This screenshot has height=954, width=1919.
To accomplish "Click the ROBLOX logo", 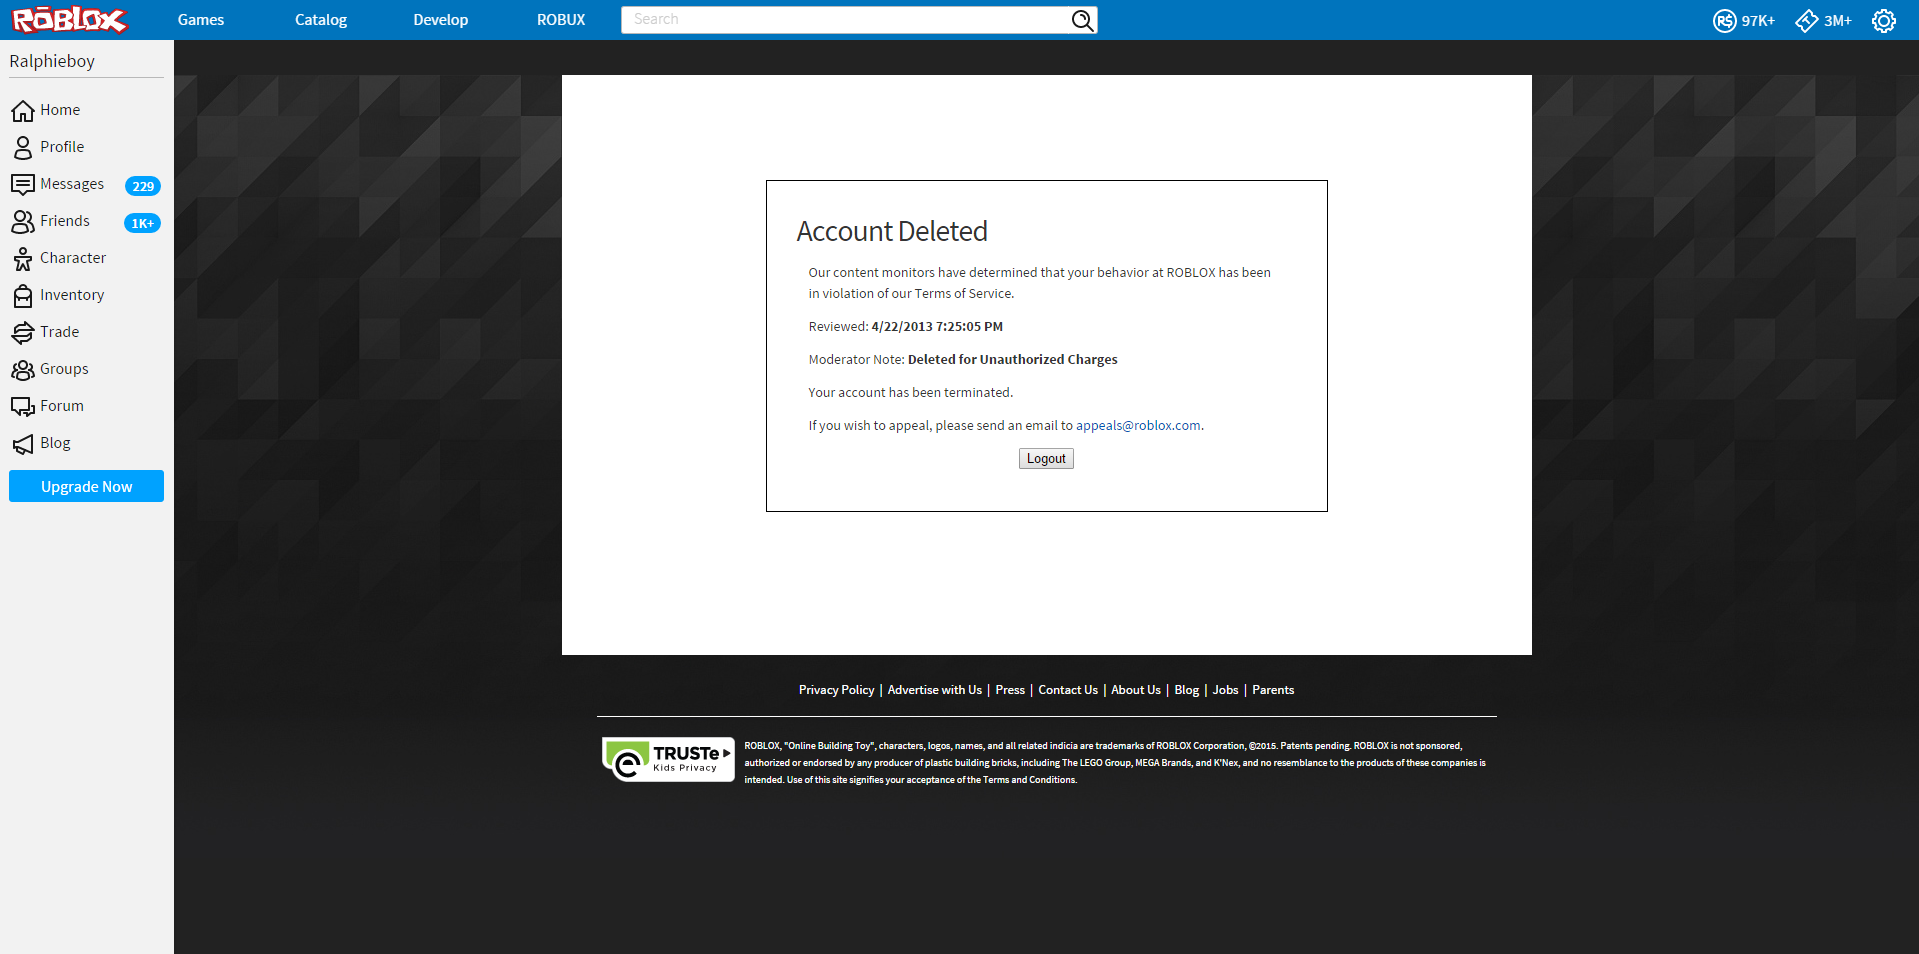I will [70, 20].
